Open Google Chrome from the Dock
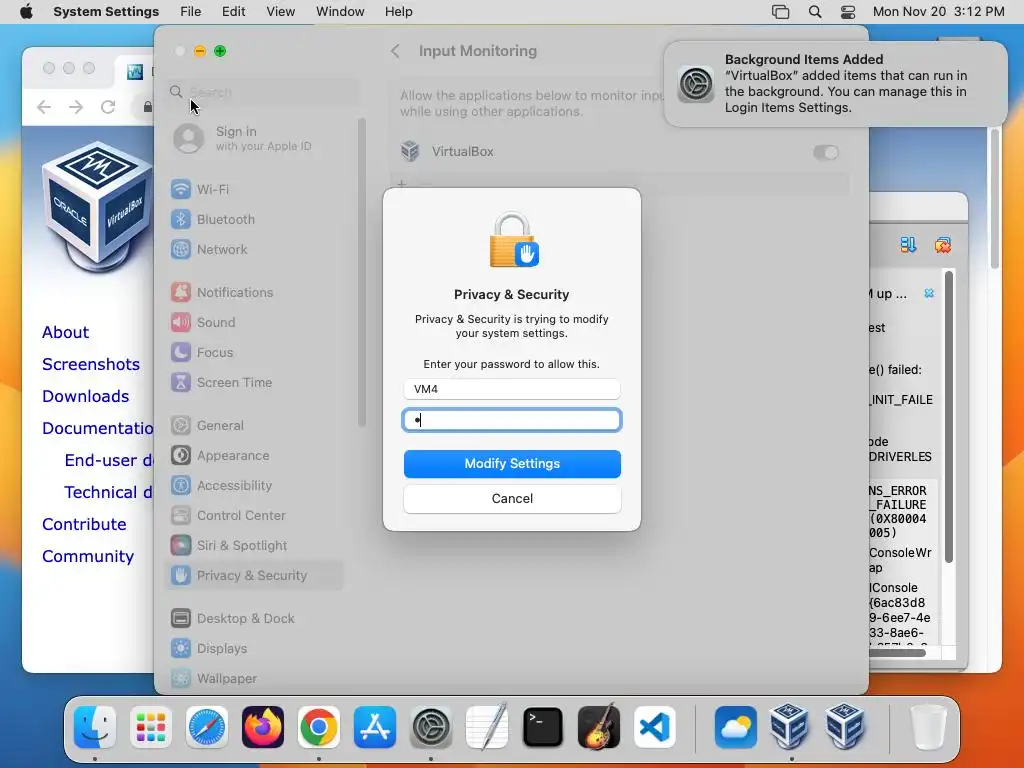The image size is (1024, 768). point(319,727)
